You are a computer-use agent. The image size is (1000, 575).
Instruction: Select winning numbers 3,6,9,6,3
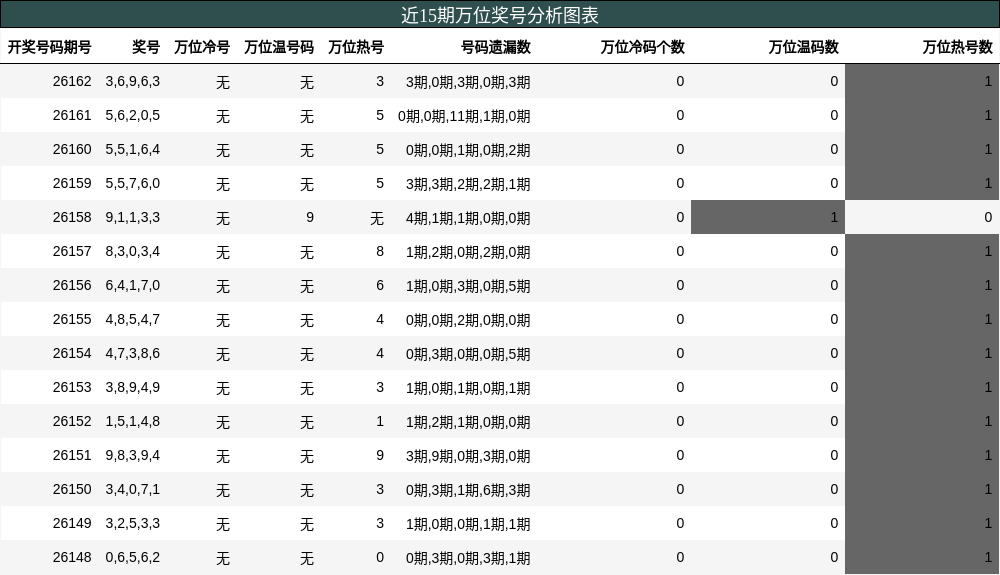click(x=133, y=82)
